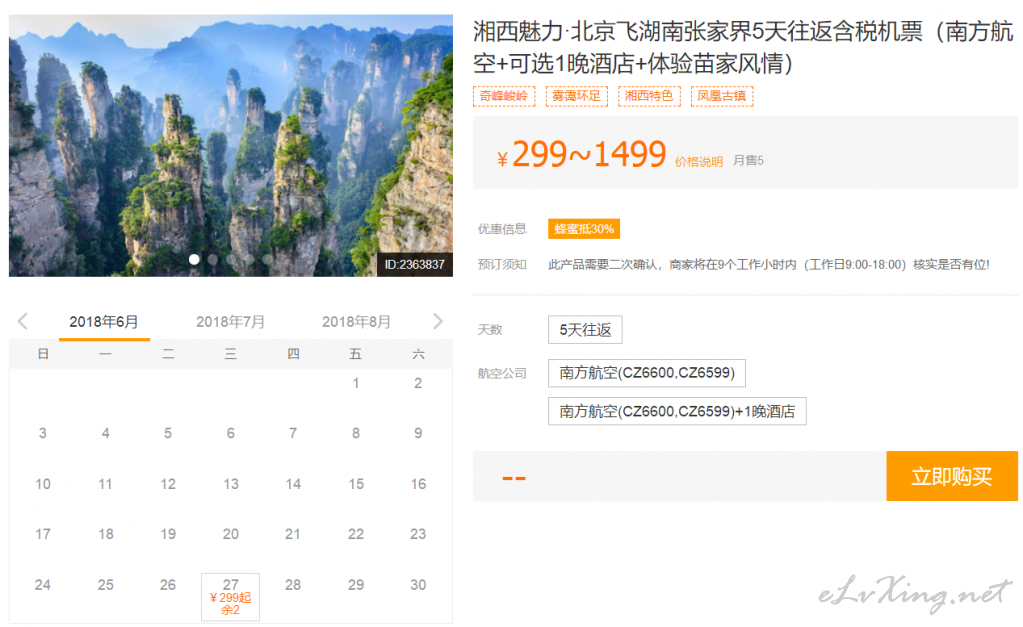Click 立即购买 buy now button
The height and width of the screenshot is (627, 1023).
tap(952, 476)
